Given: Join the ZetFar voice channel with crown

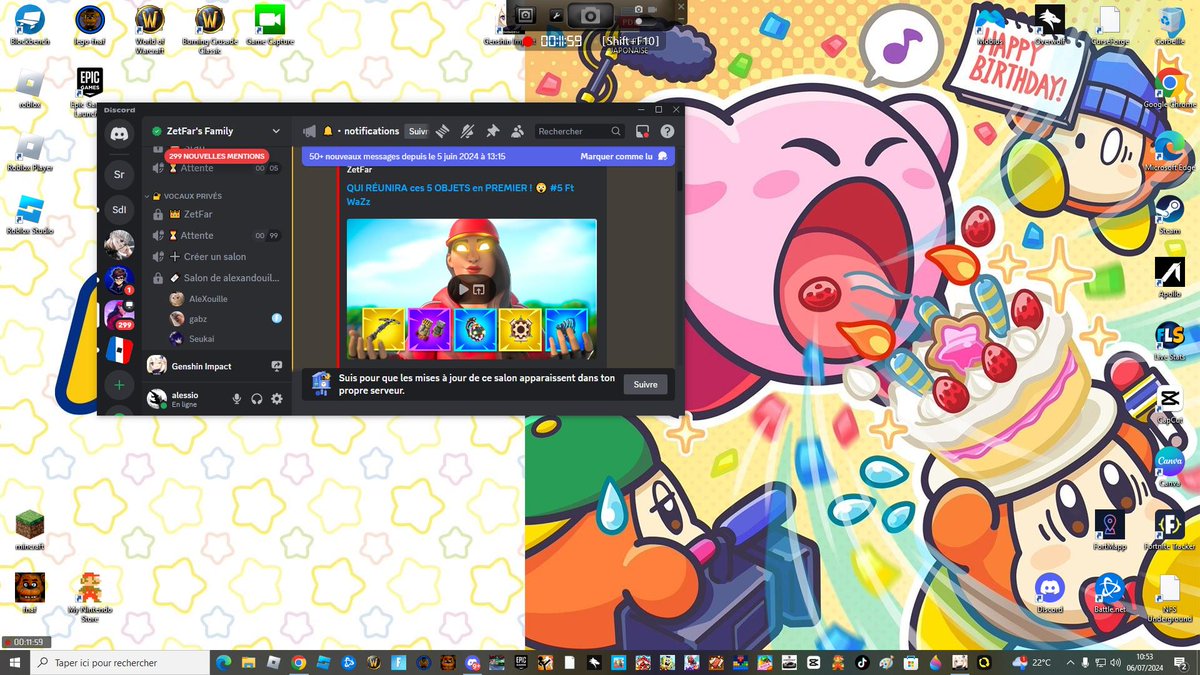Looking at the screenshot, I should coord(216,214).
